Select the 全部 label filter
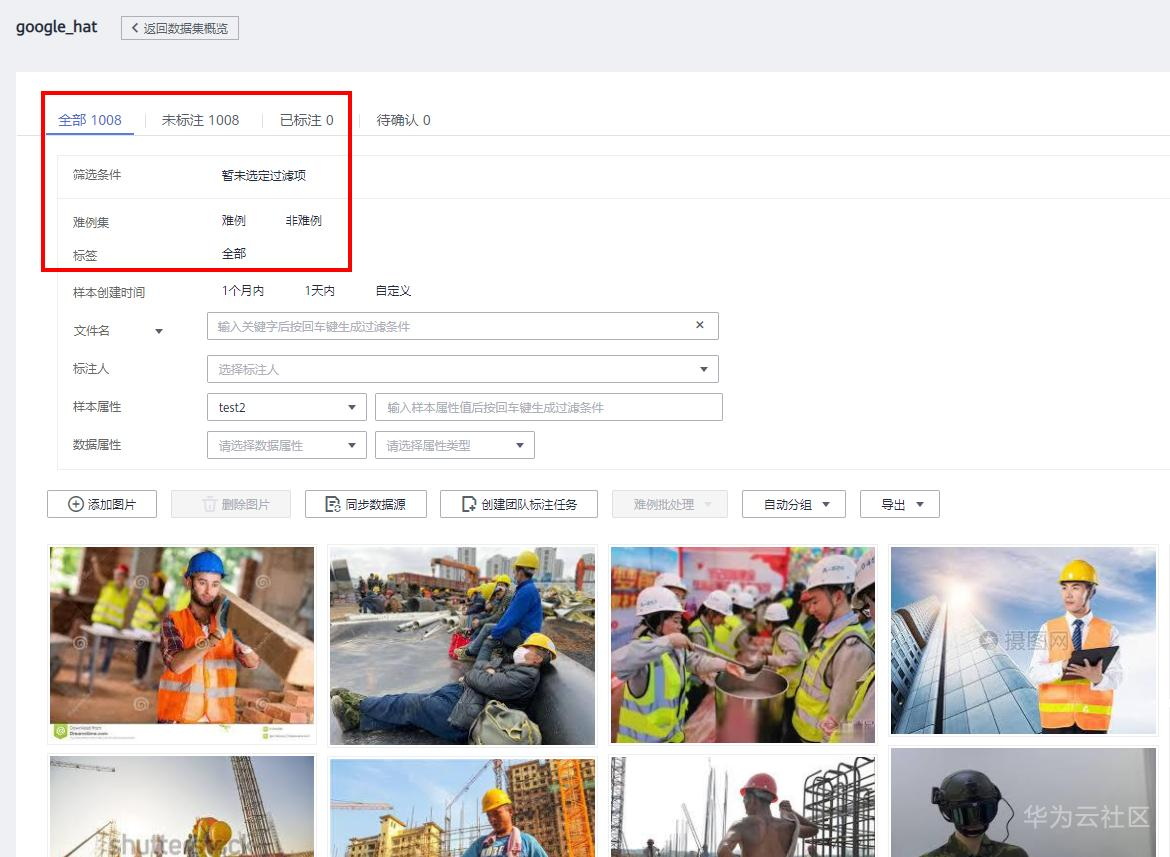This screenshot has height=857, width=1170. [x=234, y=254]
